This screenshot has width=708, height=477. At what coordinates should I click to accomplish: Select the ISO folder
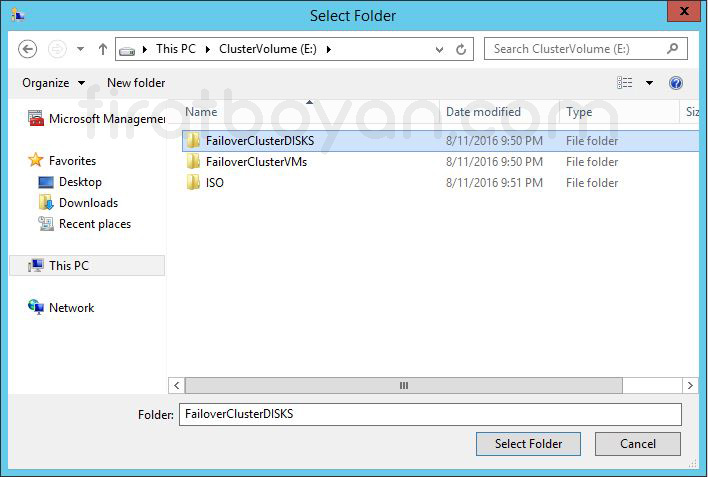click(214, 182)
